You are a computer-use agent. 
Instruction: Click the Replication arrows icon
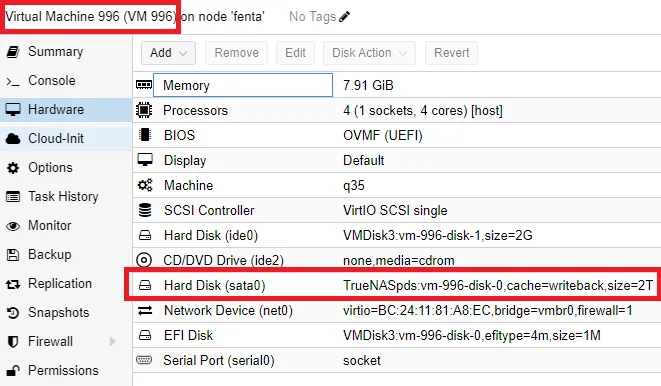(x=13, y=284)
